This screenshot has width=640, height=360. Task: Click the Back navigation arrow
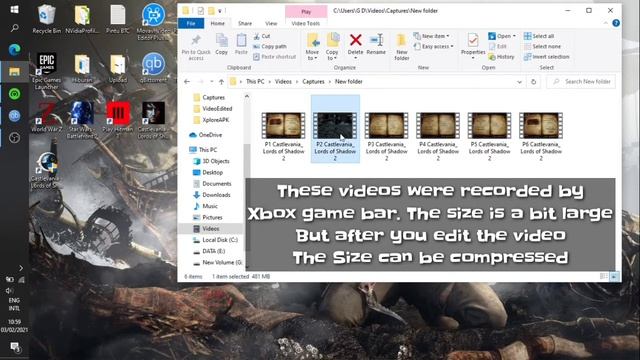tap(187, 82)
